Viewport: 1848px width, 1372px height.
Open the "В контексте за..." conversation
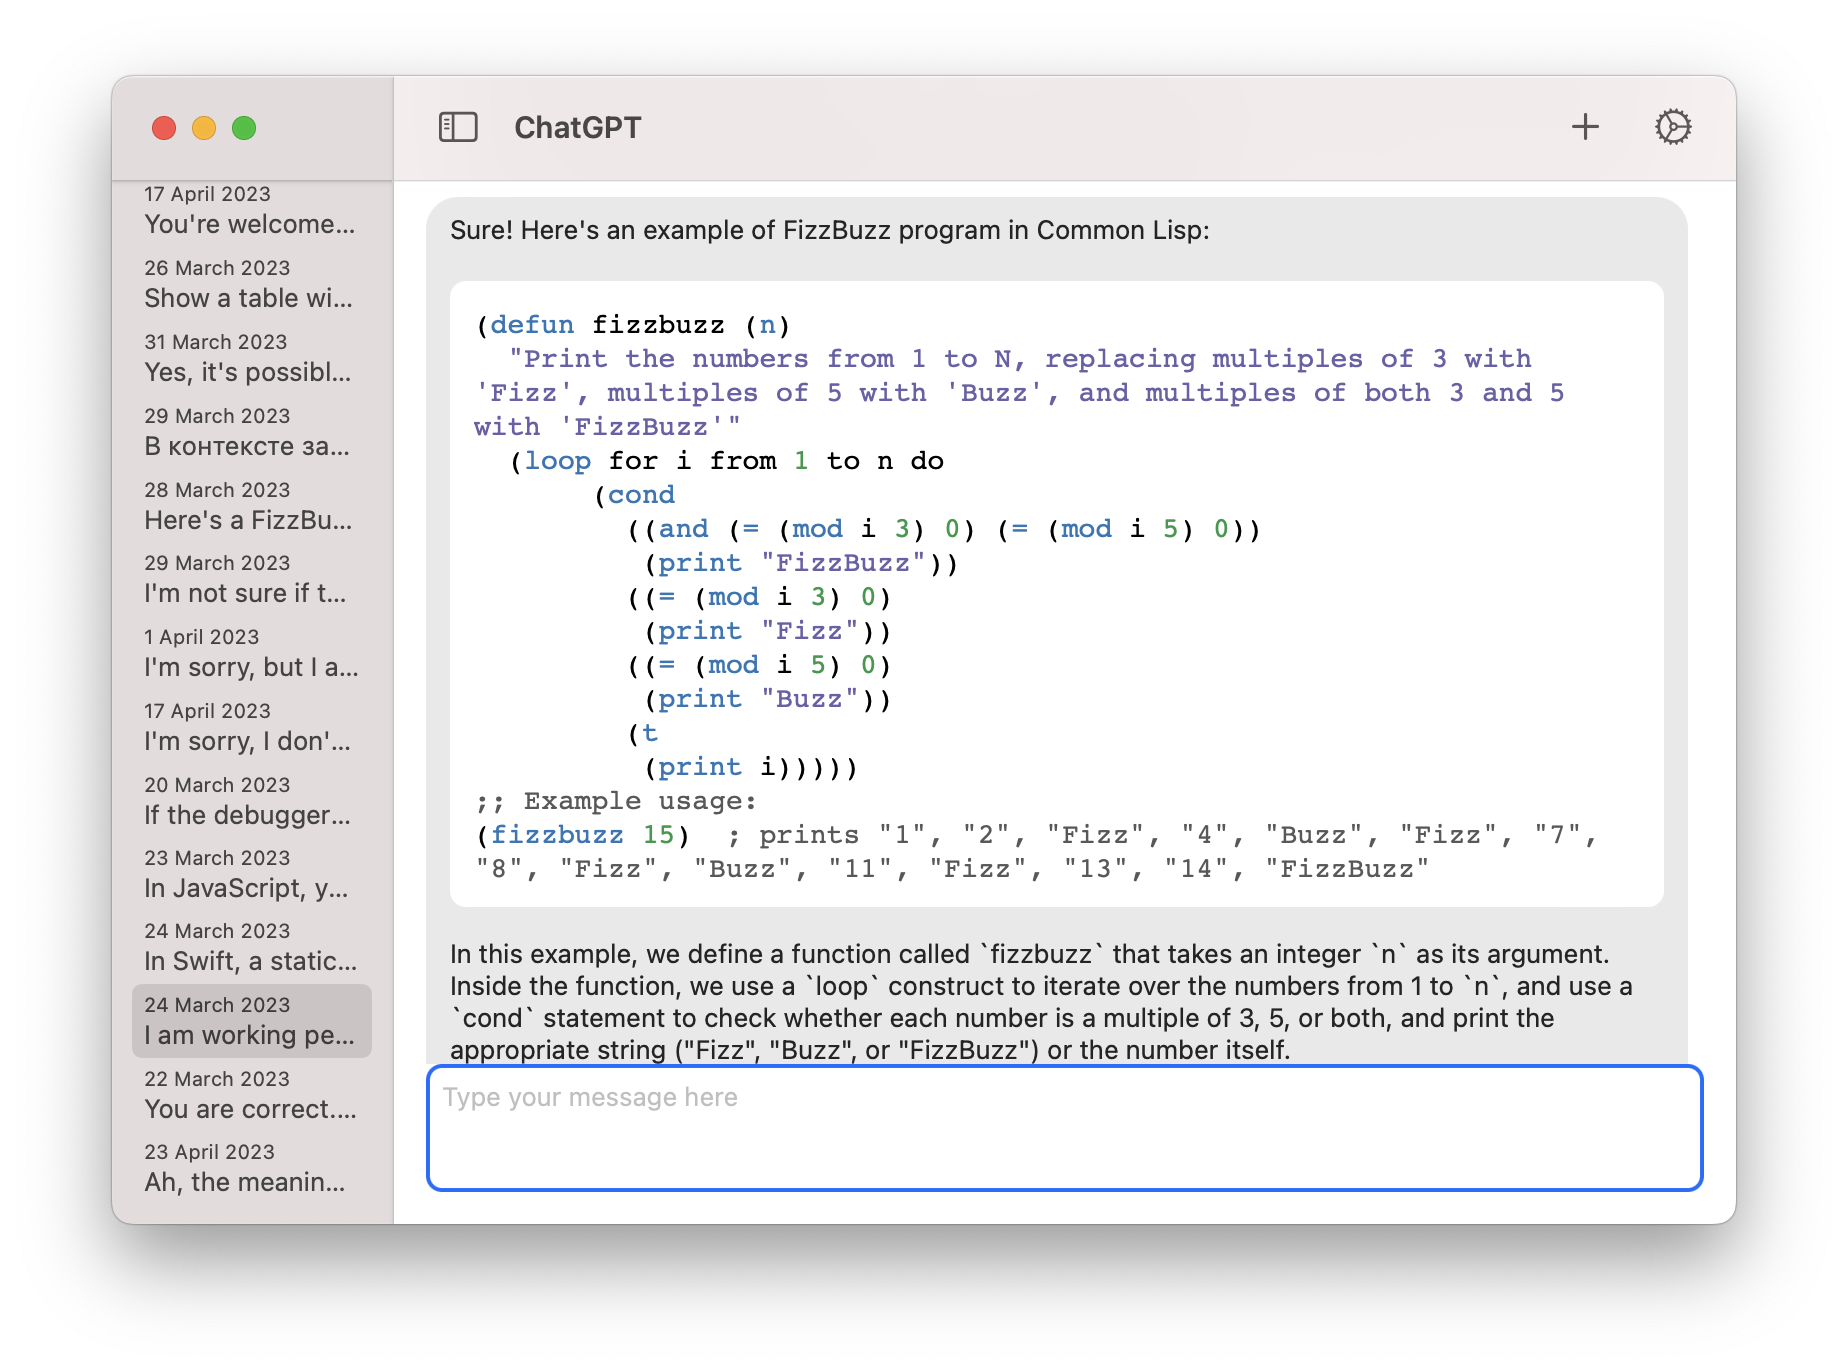(252, 432)
